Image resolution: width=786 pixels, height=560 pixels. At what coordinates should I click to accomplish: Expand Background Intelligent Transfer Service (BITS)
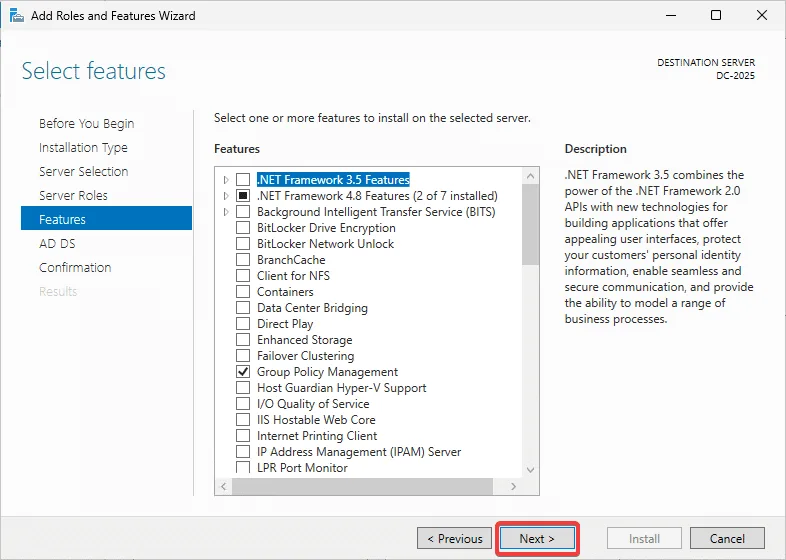point(227,212)
